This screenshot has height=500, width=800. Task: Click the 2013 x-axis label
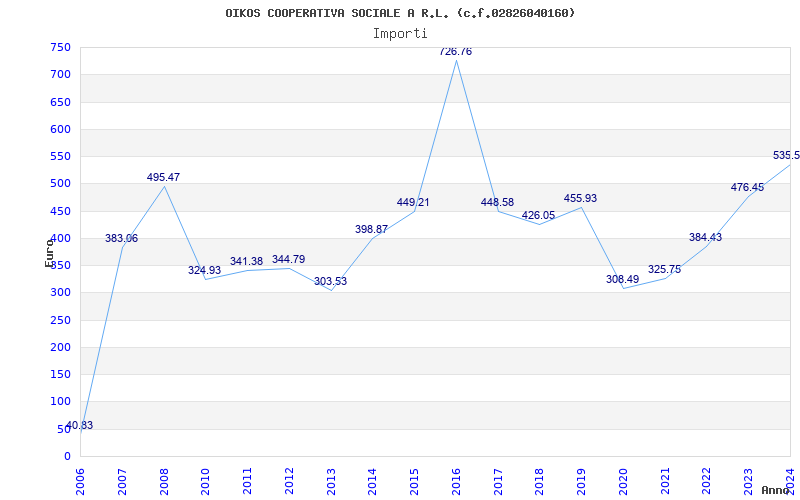pyautogui.click(x=331, y=481)
